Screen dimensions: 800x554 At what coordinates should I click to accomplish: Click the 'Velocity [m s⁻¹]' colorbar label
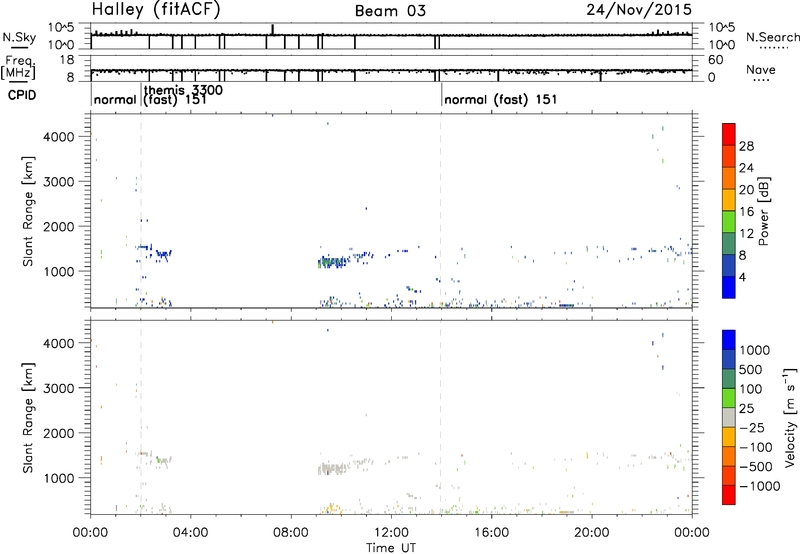point(790,417)
